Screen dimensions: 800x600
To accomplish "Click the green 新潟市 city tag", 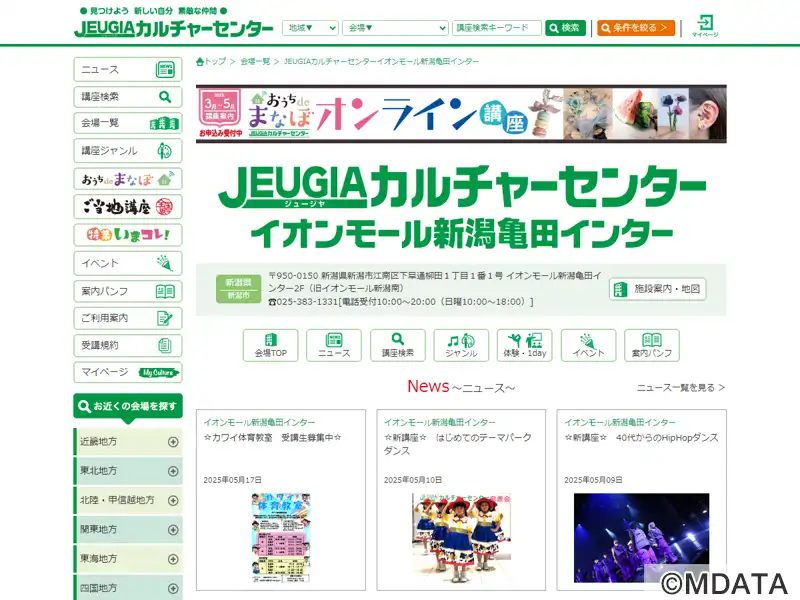I will 238,295.
